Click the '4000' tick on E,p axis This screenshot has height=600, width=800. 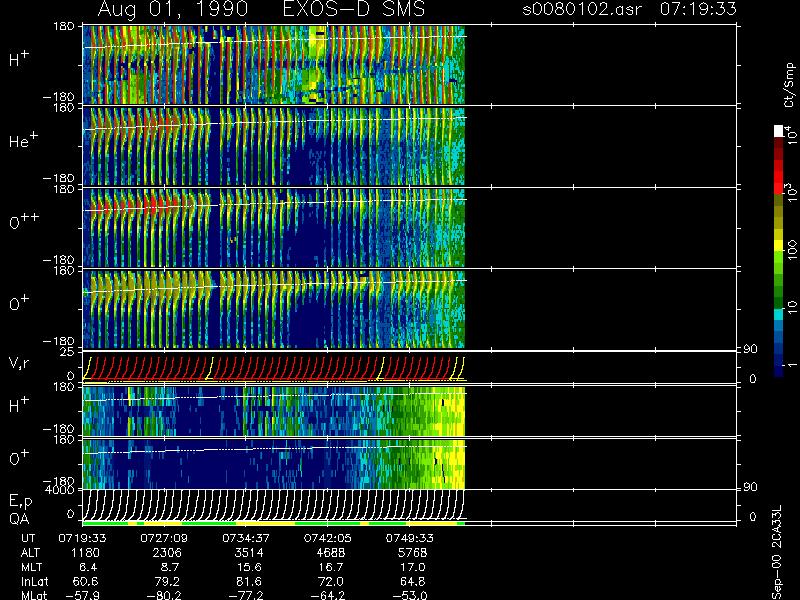[x=60, y=489]
